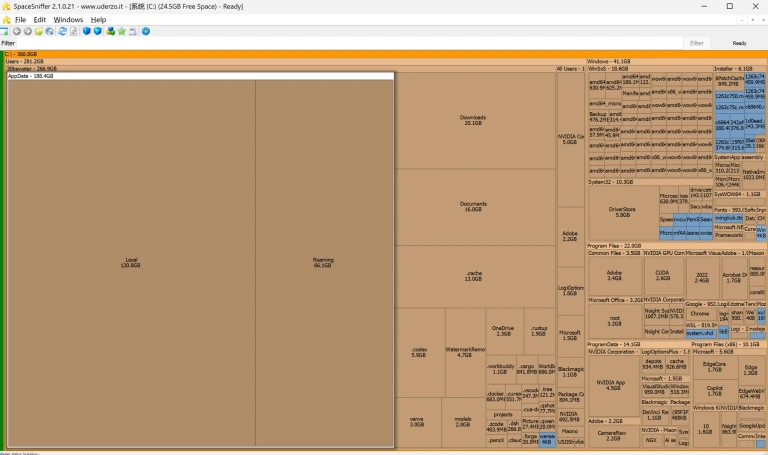Select the venvs 3.0GB block
Screen dimensions: 768x455
point(417,422)
